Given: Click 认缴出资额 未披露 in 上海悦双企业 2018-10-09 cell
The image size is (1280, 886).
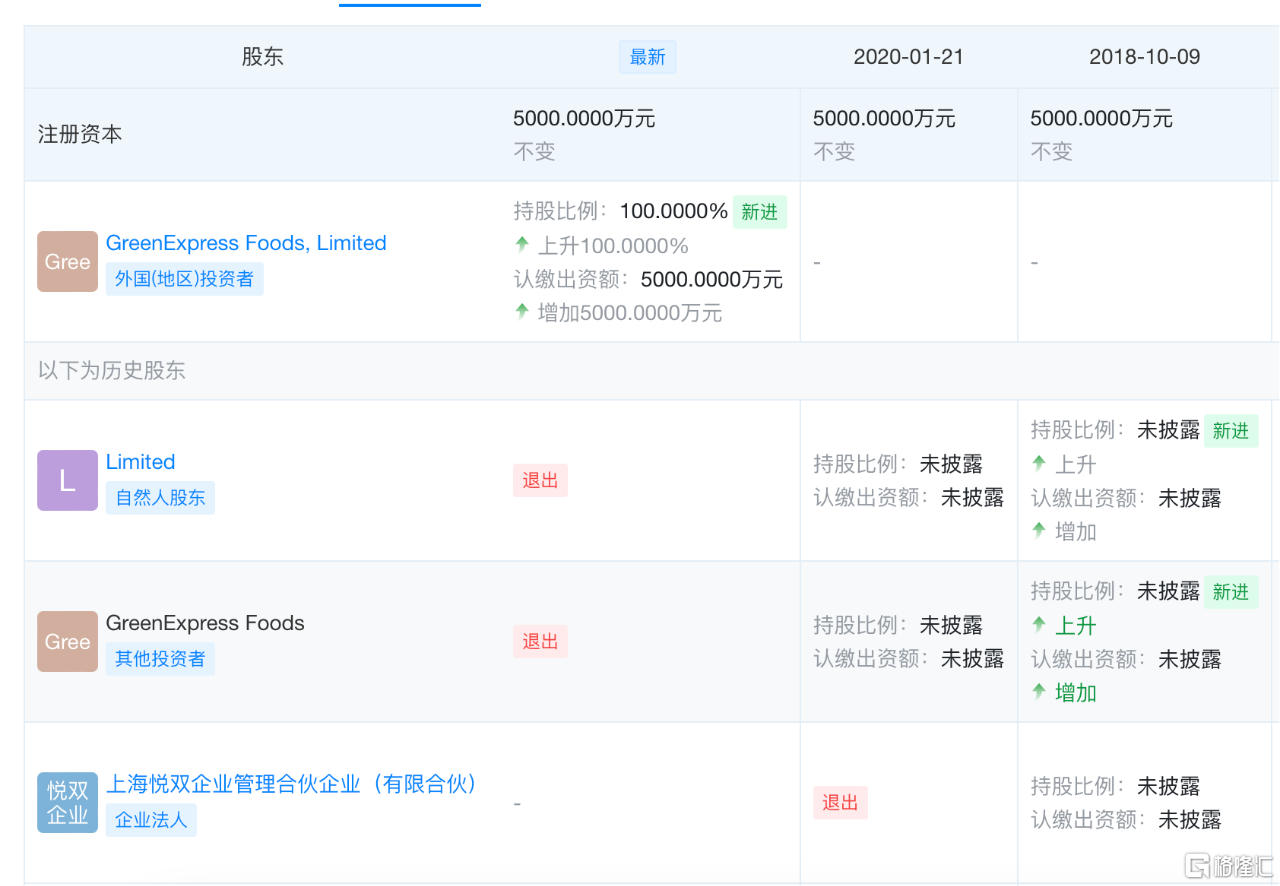Looking at the screenshot, I should (x=1190, y=820).
